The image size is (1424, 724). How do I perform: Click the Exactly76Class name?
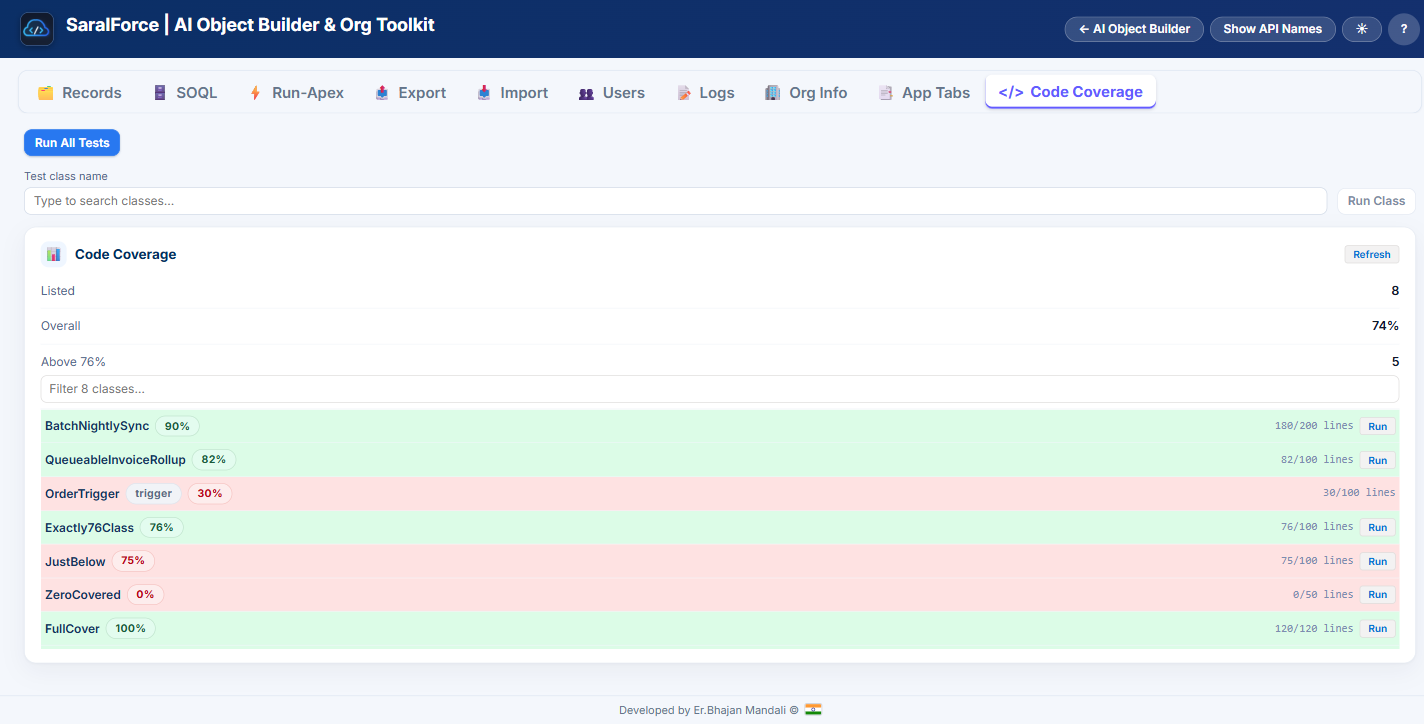(x=89, y=527)
